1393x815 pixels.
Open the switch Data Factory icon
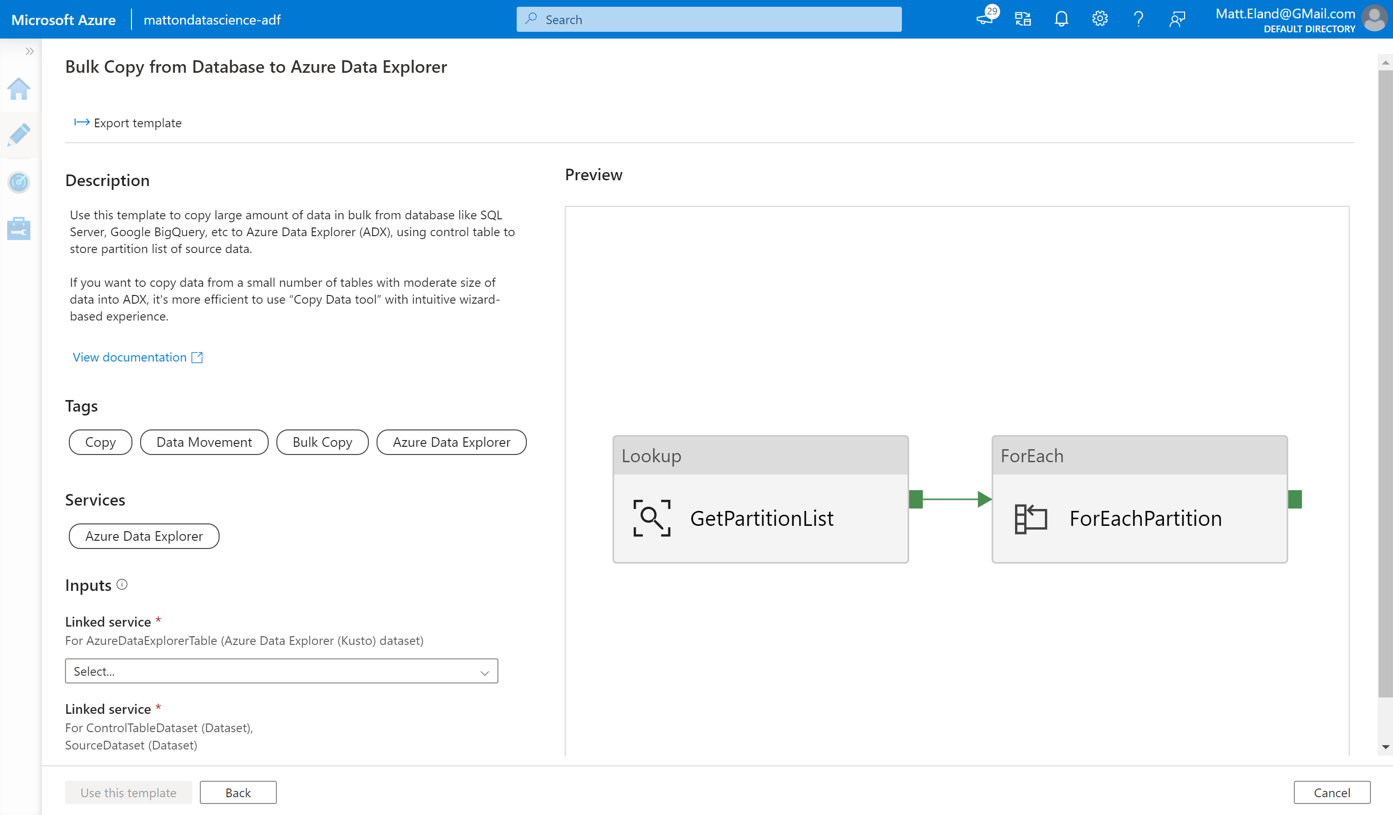[x=1023, y=19]
